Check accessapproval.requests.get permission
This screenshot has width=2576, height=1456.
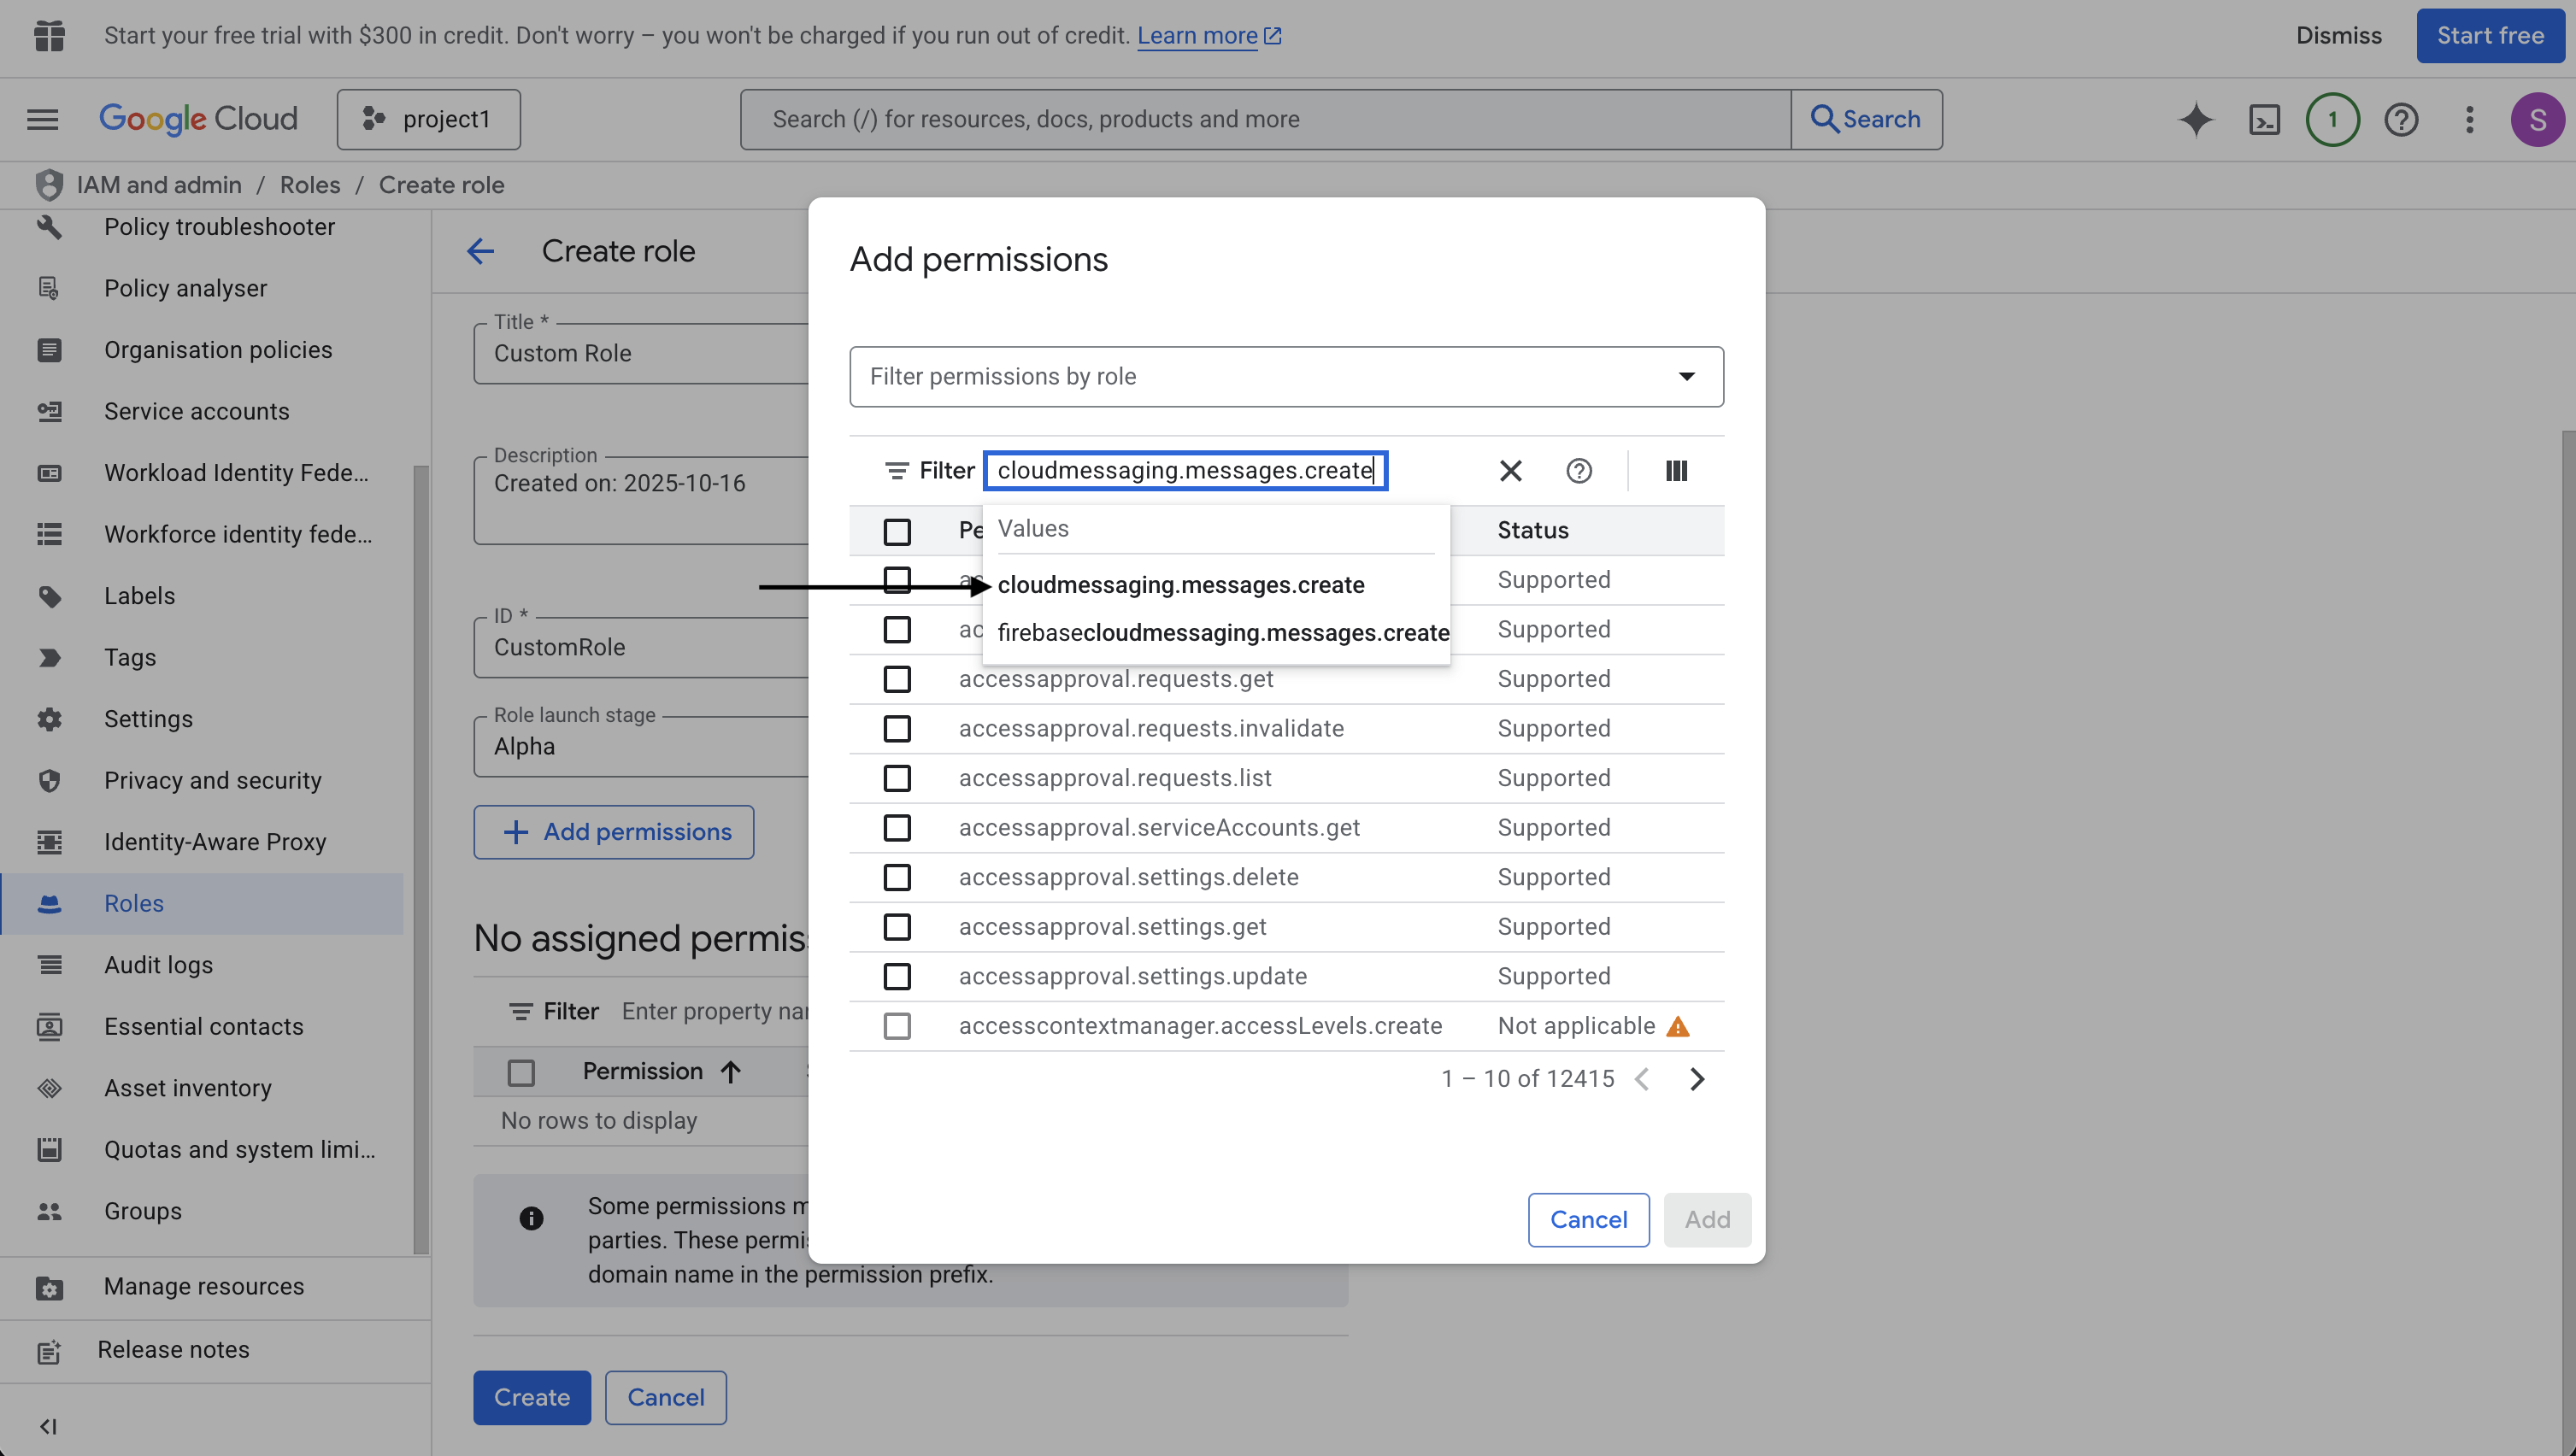(896, 678)
